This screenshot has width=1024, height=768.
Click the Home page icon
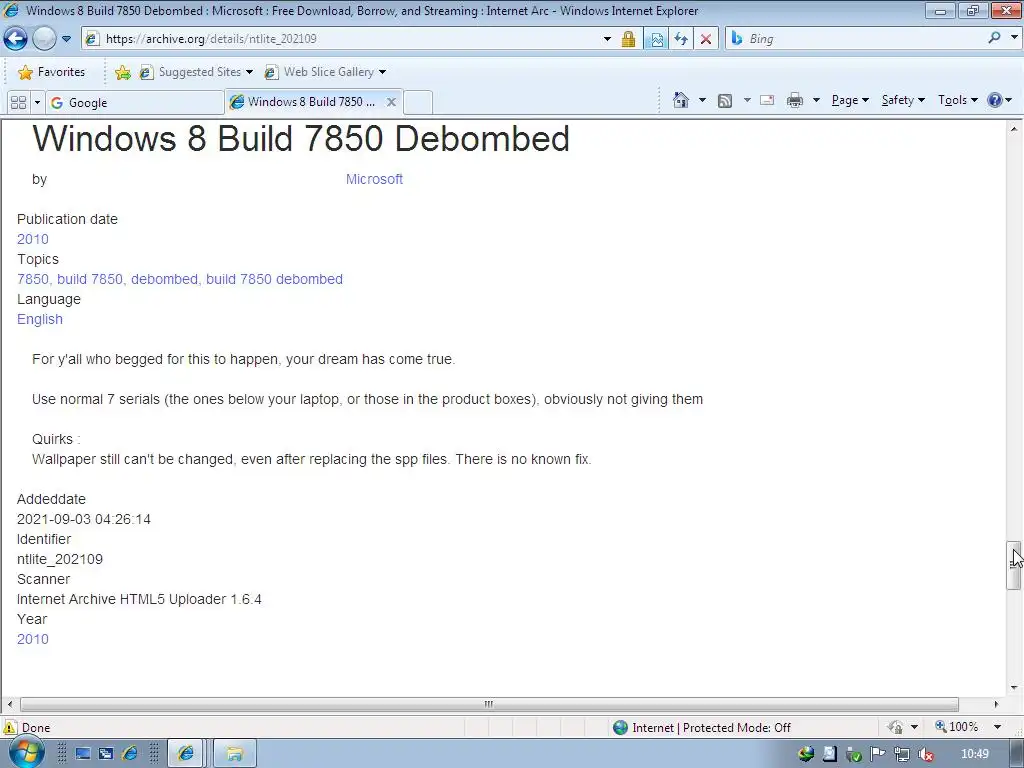680,100
